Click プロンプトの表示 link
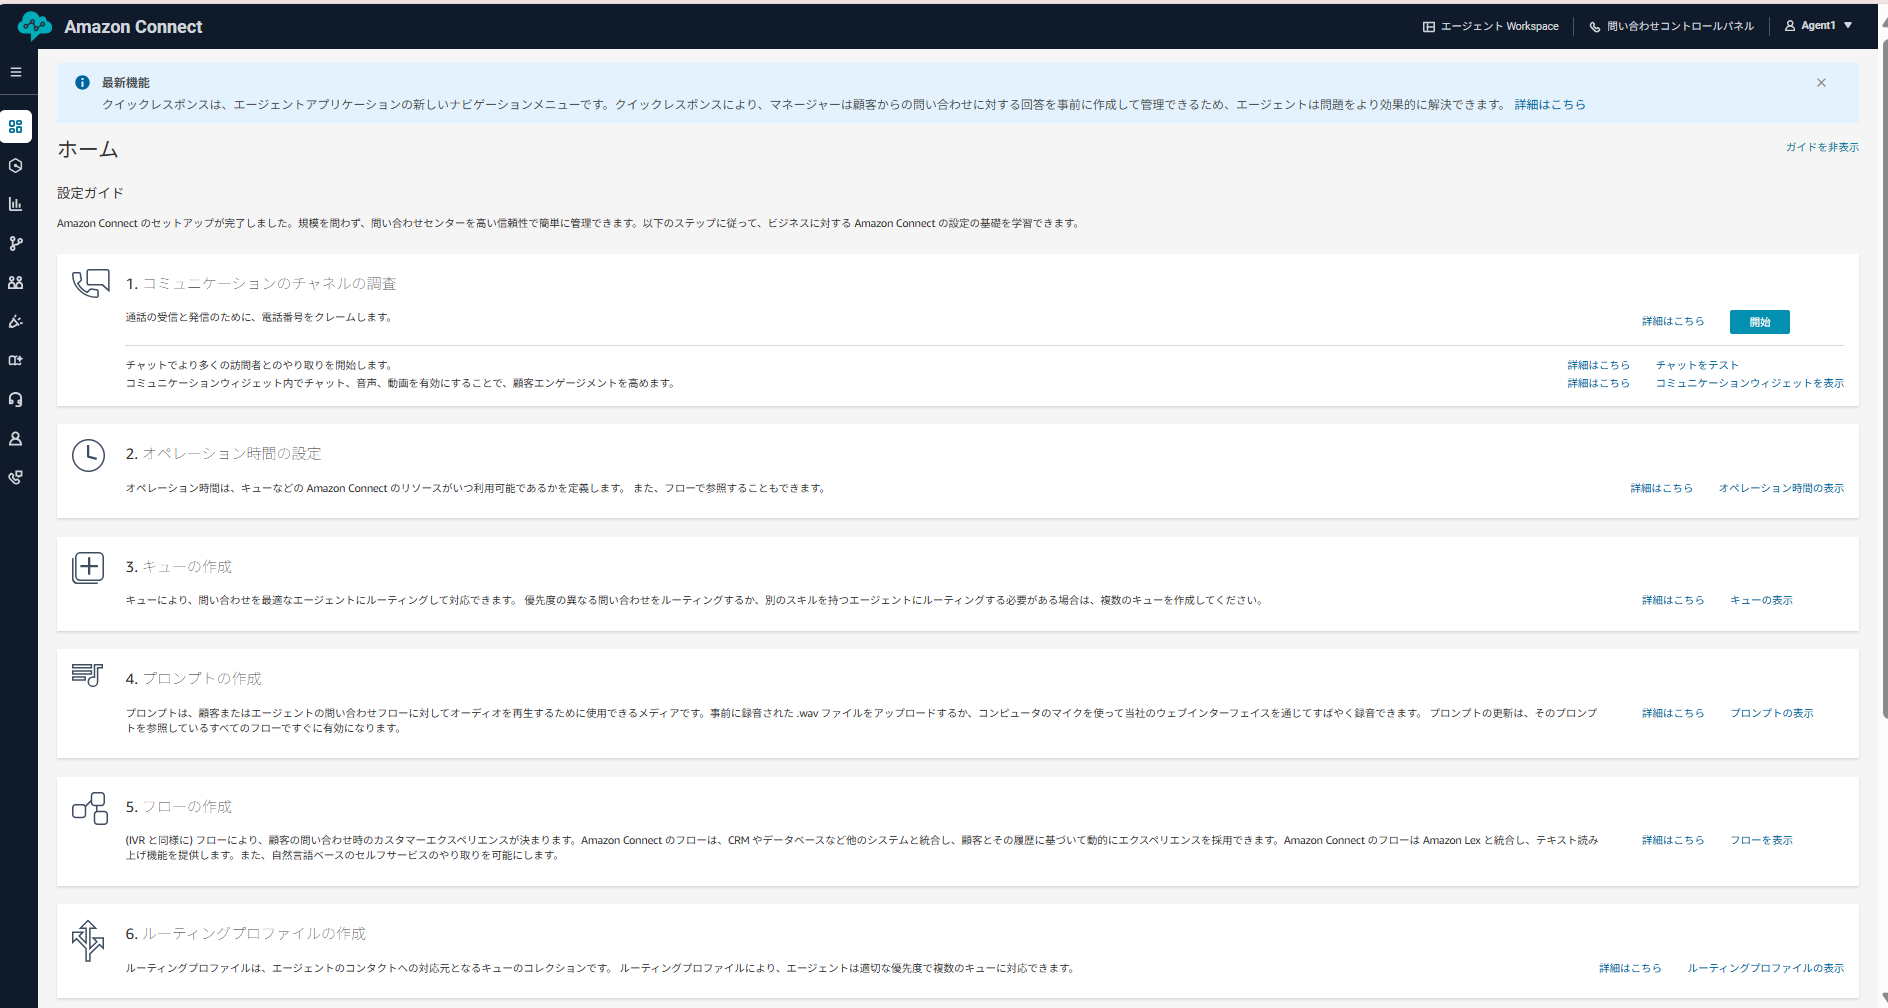 click(x=1772, y=713)
